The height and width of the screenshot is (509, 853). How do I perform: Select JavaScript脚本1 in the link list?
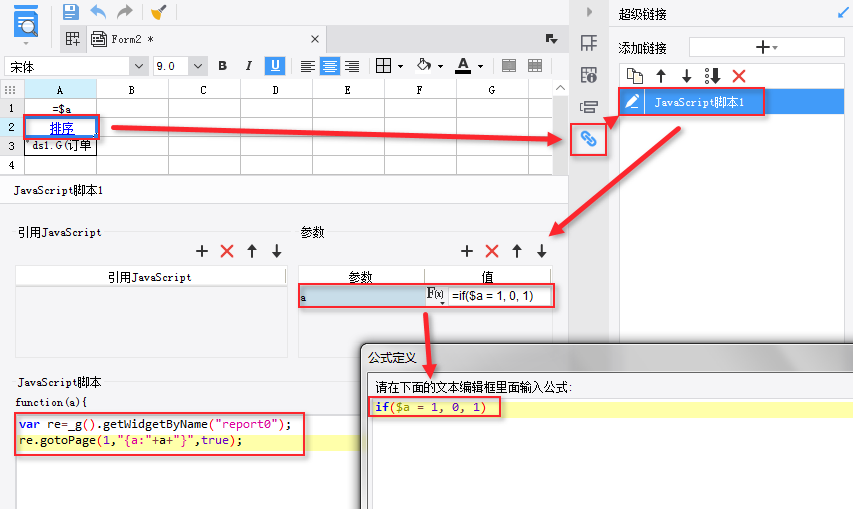[x=699, y=102]
